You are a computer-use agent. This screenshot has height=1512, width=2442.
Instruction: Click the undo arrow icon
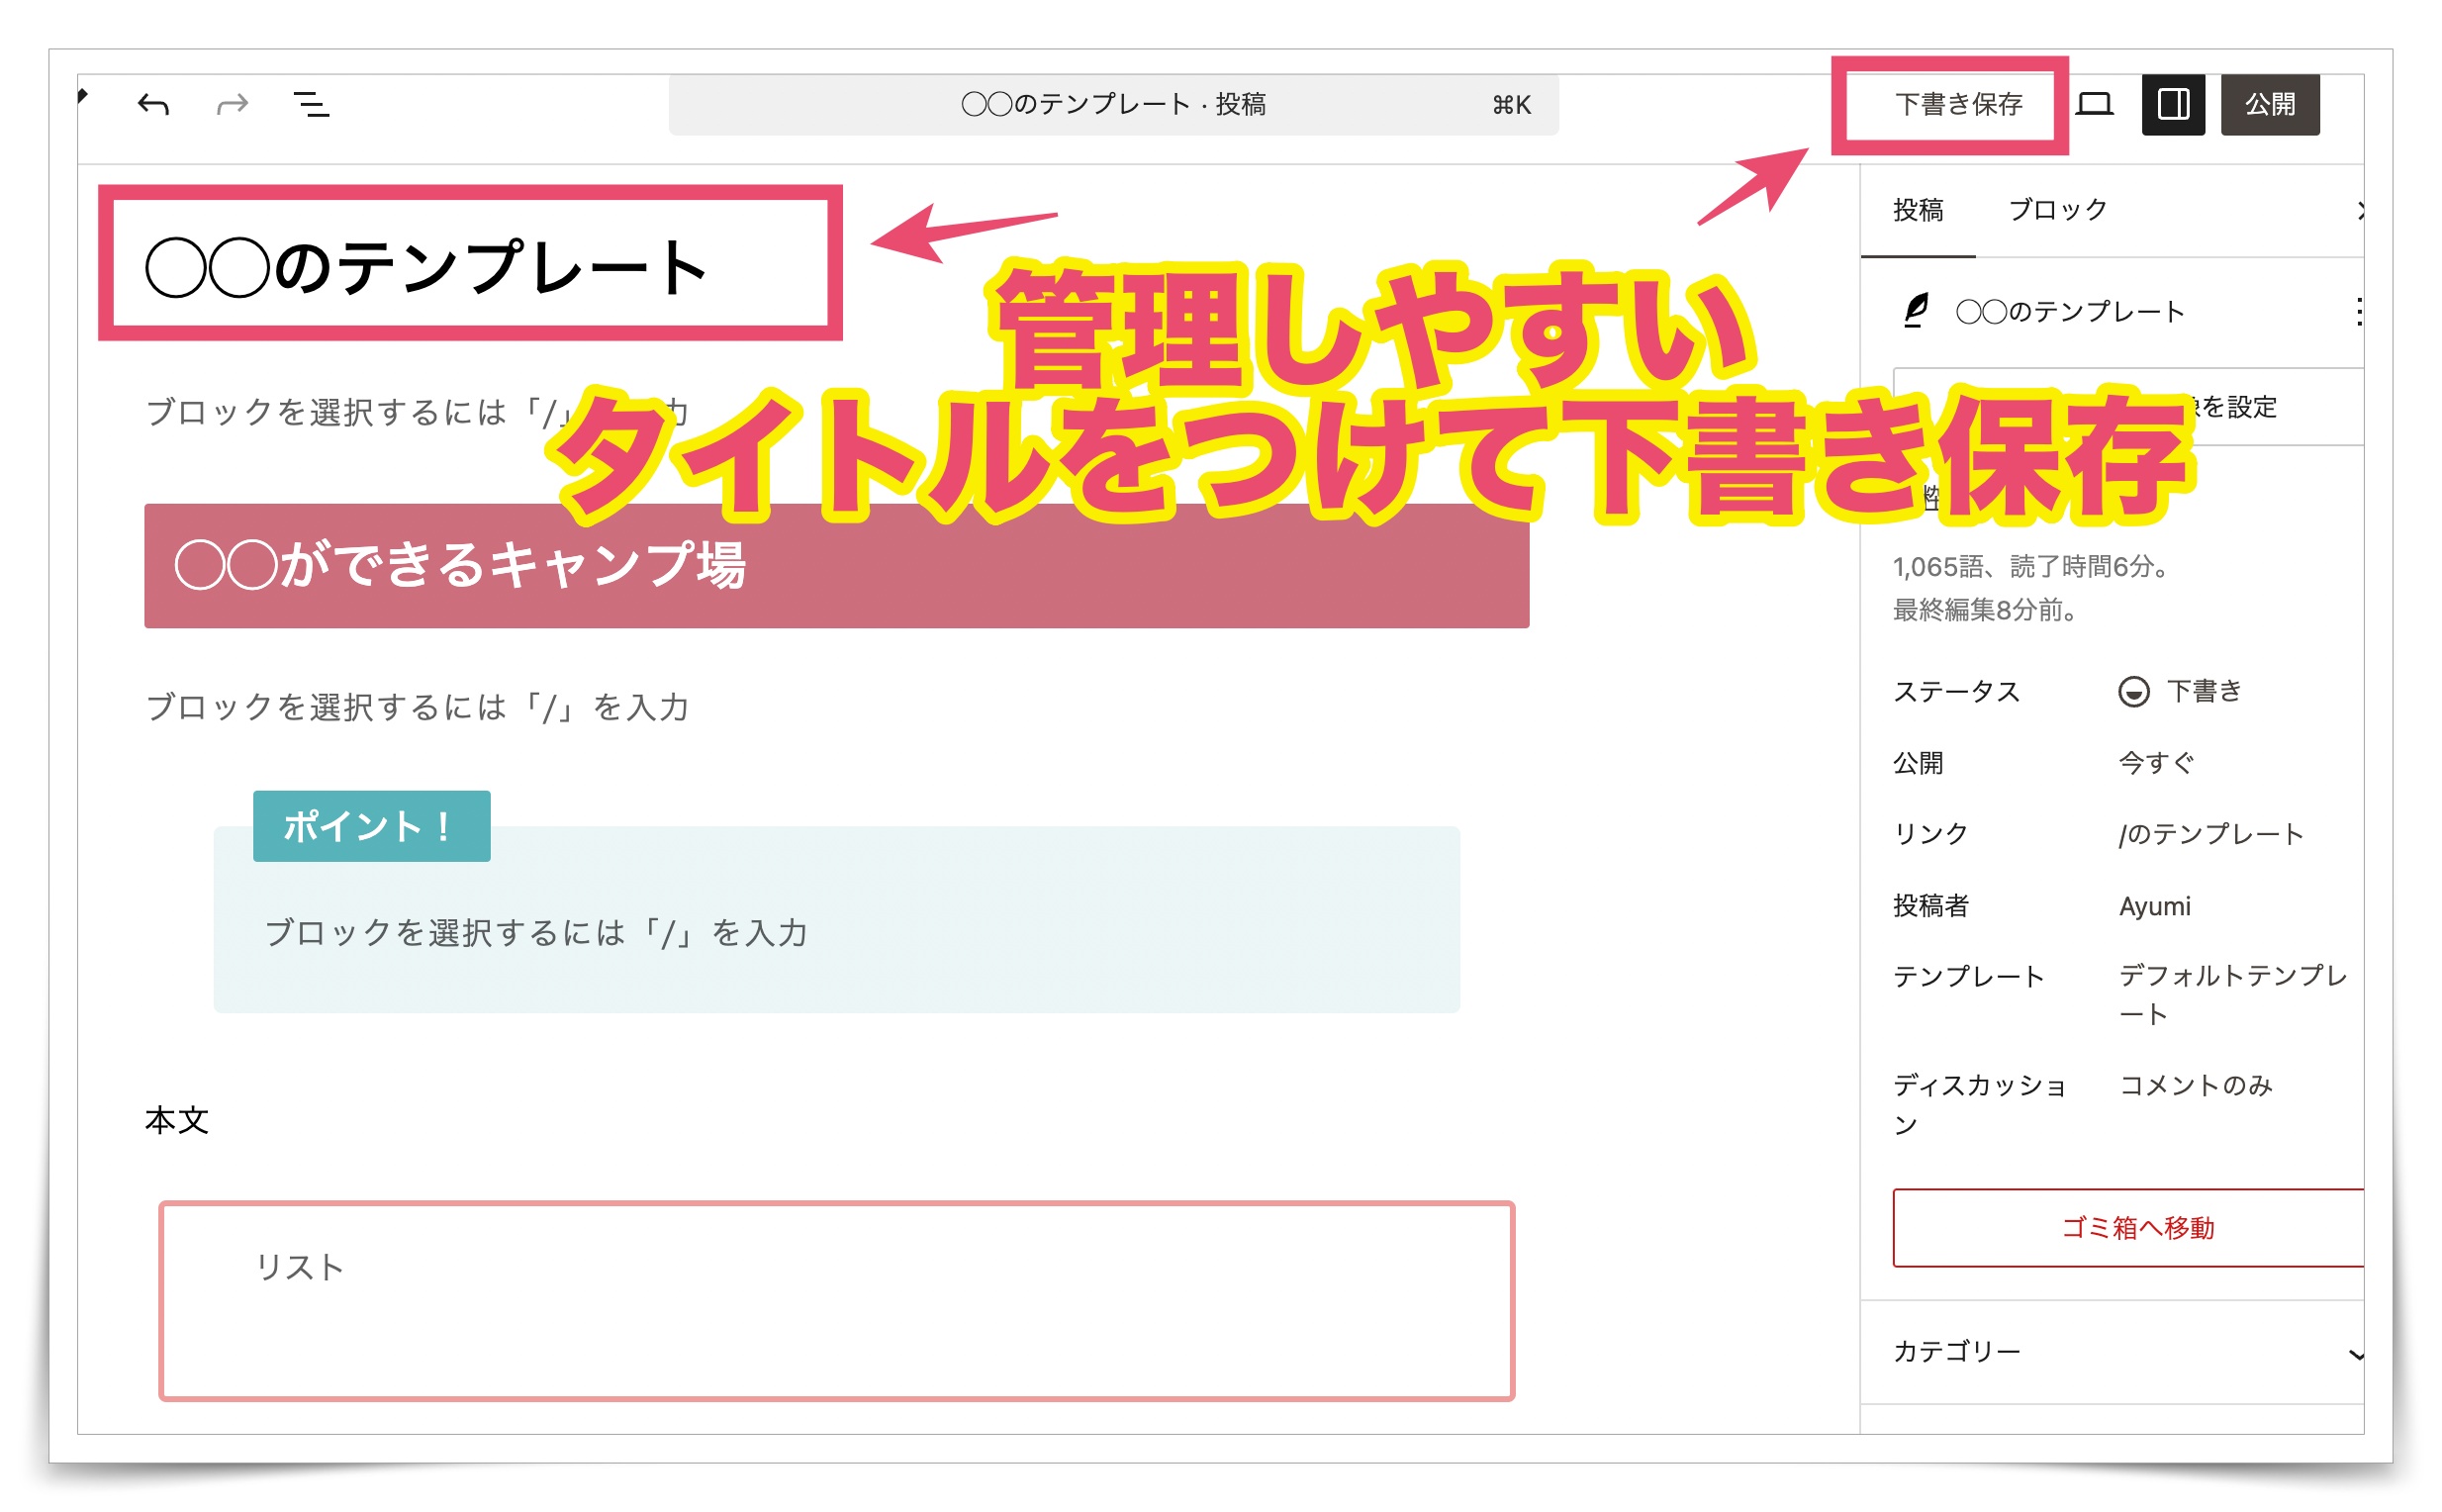tap(153, 104)
